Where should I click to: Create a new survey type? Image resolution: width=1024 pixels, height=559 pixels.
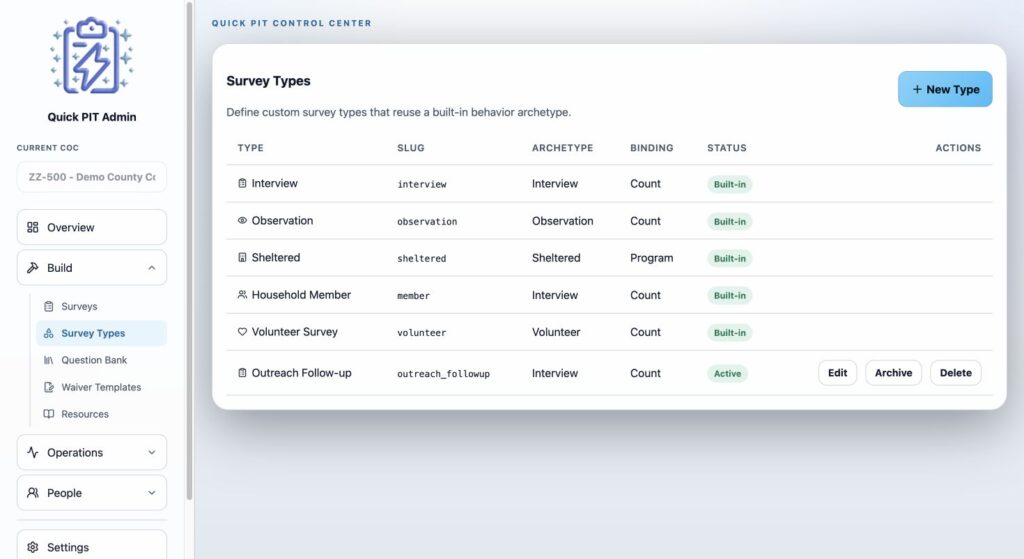(945, 89)
